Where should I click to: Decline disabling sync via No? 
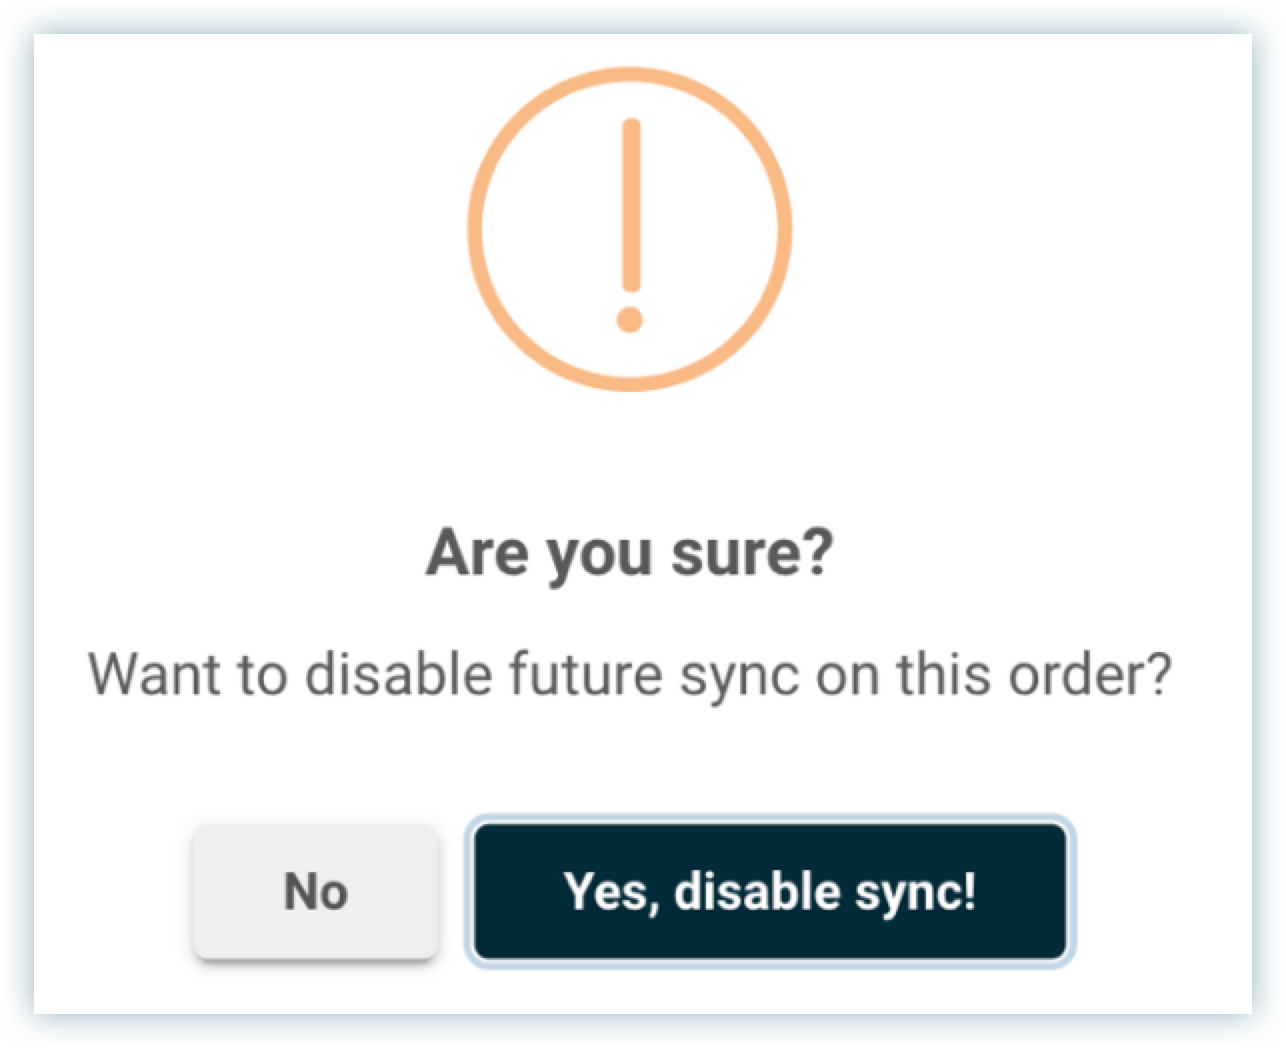coord(315,891)
